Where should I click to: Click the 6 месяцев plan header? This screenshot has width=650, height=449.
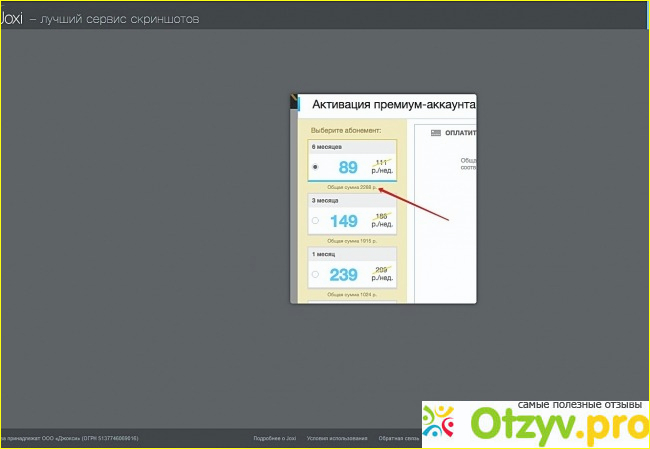tap(327, 147)
